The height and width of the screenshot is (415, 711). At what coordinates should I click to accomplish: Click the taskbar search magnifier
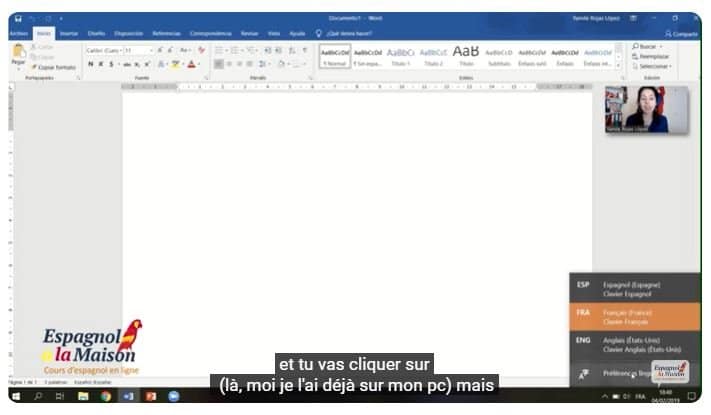38,396
